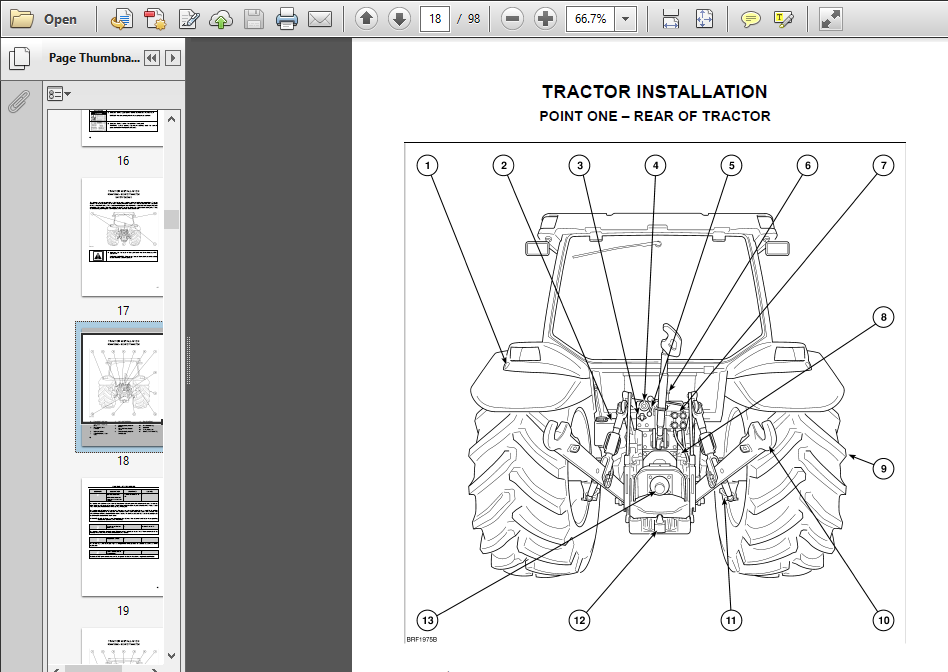Click fit width scrolling icon
The image size is (948, 672).
pyautogui.click(x=671, y=19)
